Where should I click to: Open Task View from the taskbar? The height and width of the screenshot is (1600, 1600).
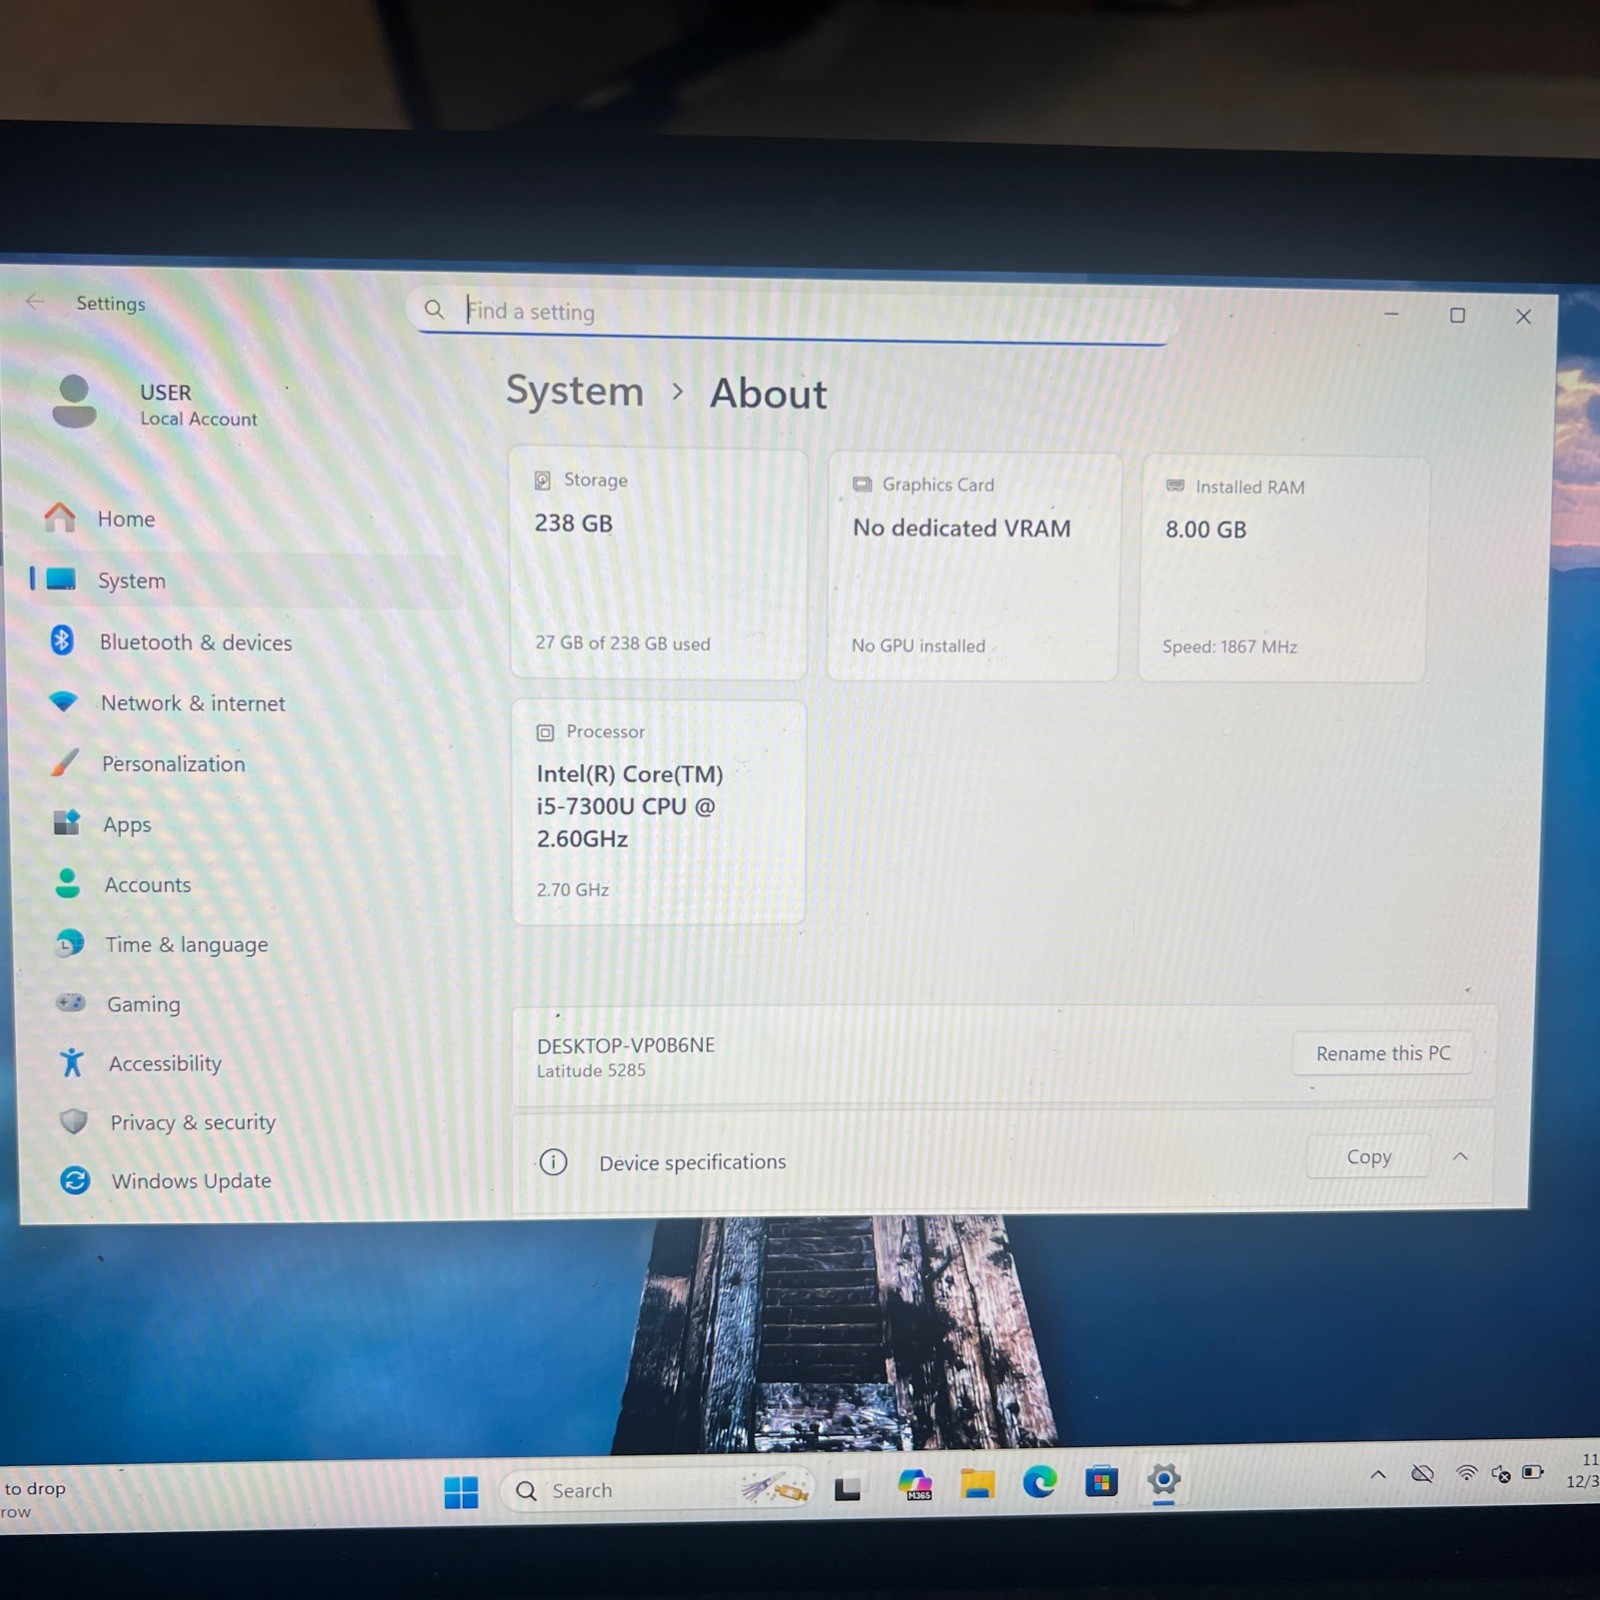pyautogui.click(x=847, y=1489)
